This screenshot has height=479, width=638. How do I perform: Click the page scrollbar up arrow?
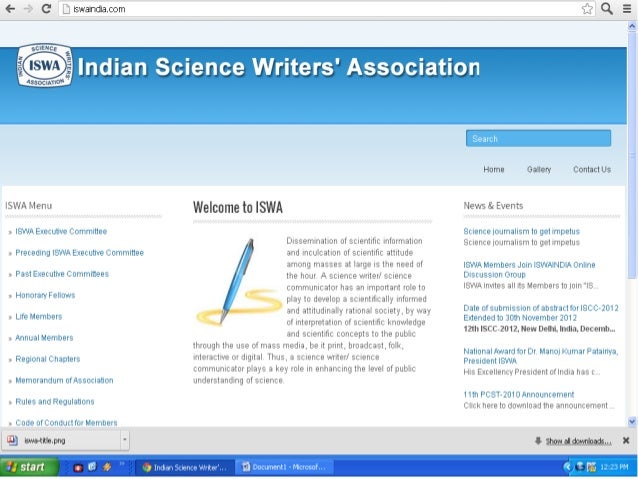[x=632, y=26]
